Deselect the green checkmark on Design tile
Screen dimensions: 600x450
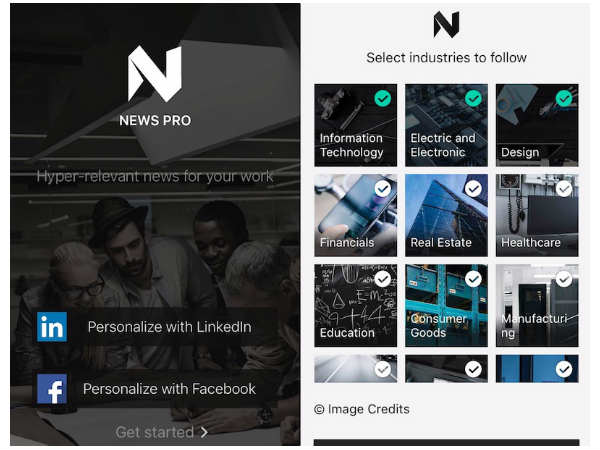pos(564,99)
